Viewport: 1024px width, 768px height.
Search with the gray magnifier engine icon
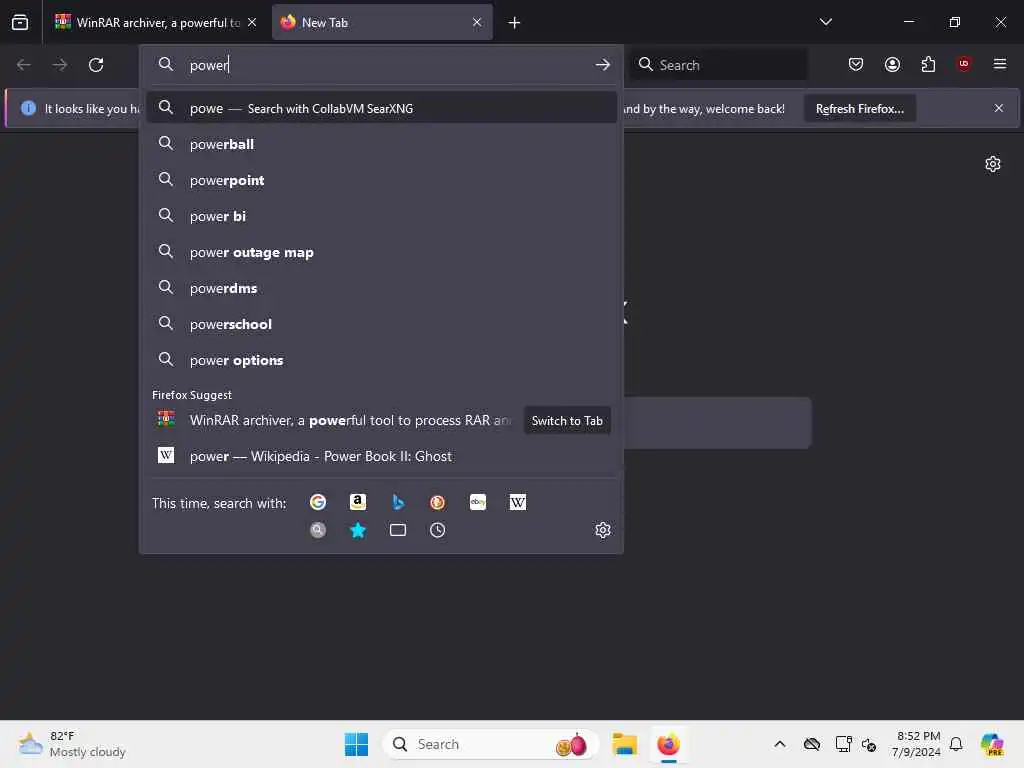[x=317, y=530]
